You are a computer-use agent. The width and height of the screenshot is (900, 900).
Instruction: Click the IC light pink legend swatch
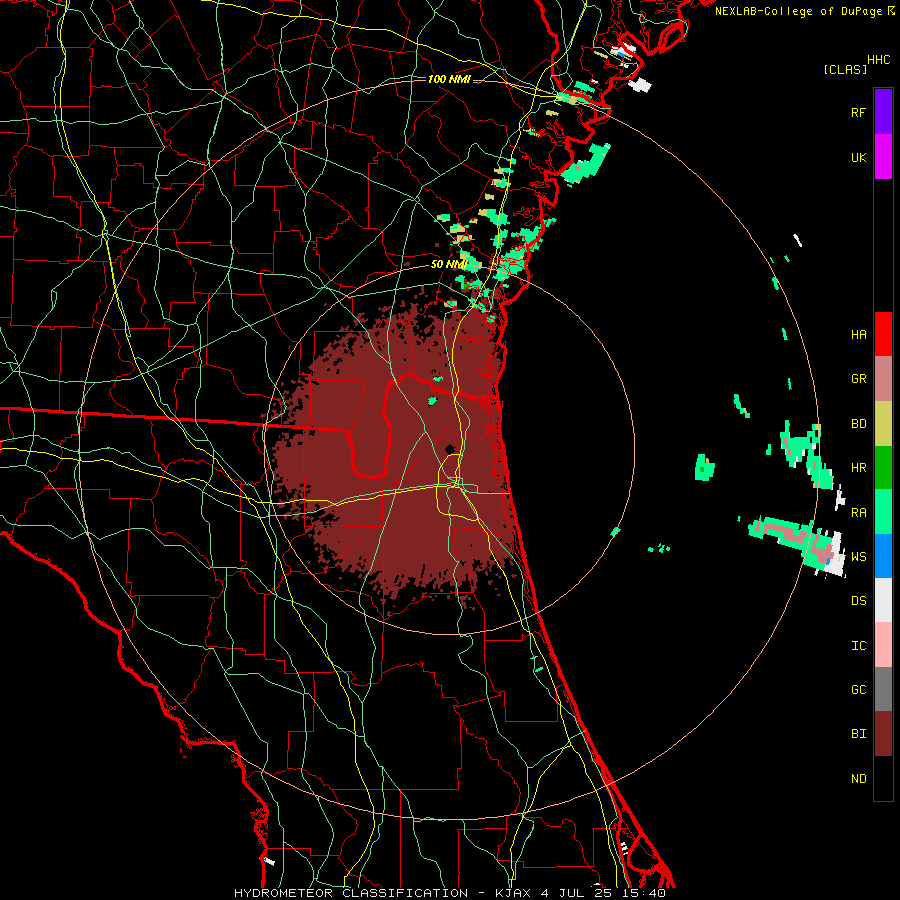(x=883, y=645)
